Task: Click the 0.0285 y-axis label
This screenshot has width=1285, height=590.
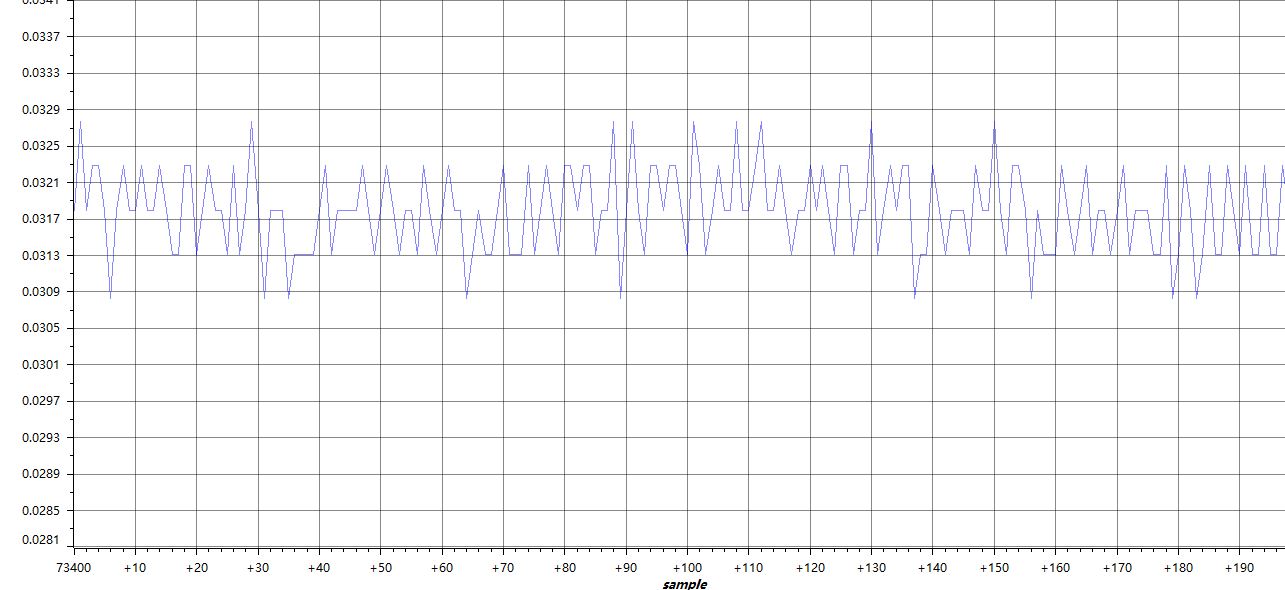Action: pos(42,511)
